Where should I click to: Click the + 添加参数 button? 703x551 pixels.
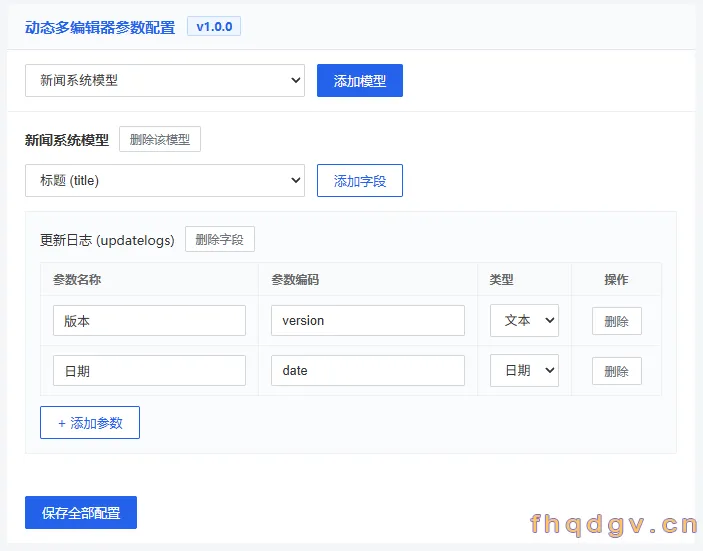(90, 423)
